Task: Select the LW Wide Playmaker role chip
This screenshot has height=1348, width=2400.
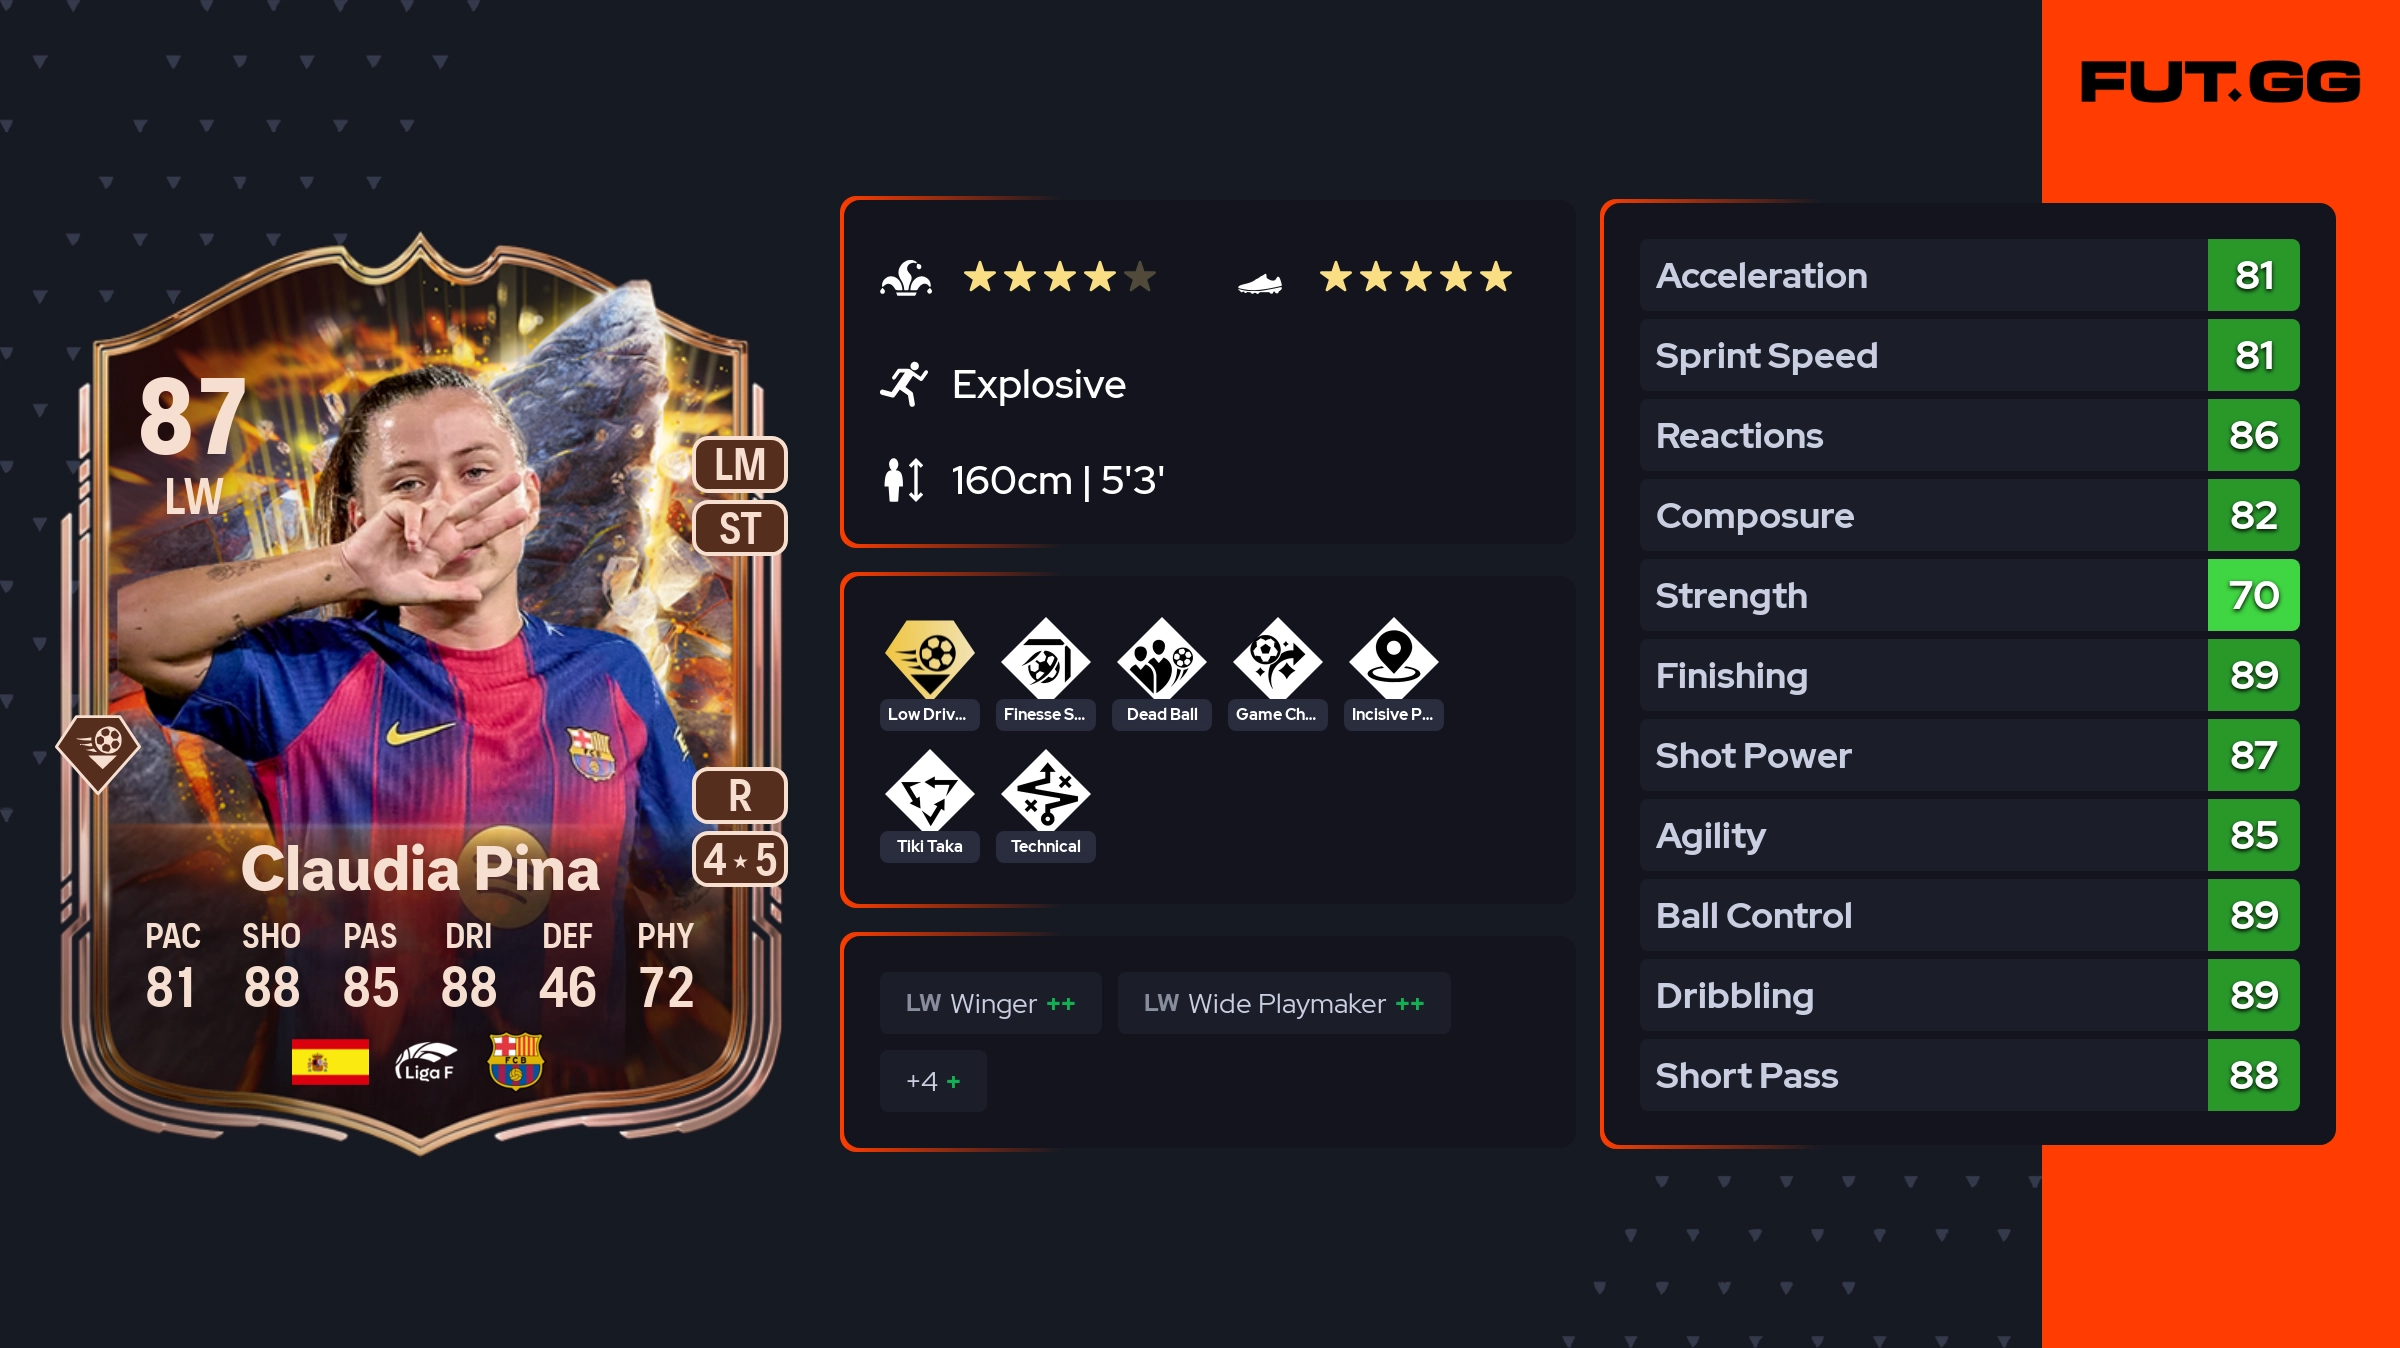Action: 1284,1003
